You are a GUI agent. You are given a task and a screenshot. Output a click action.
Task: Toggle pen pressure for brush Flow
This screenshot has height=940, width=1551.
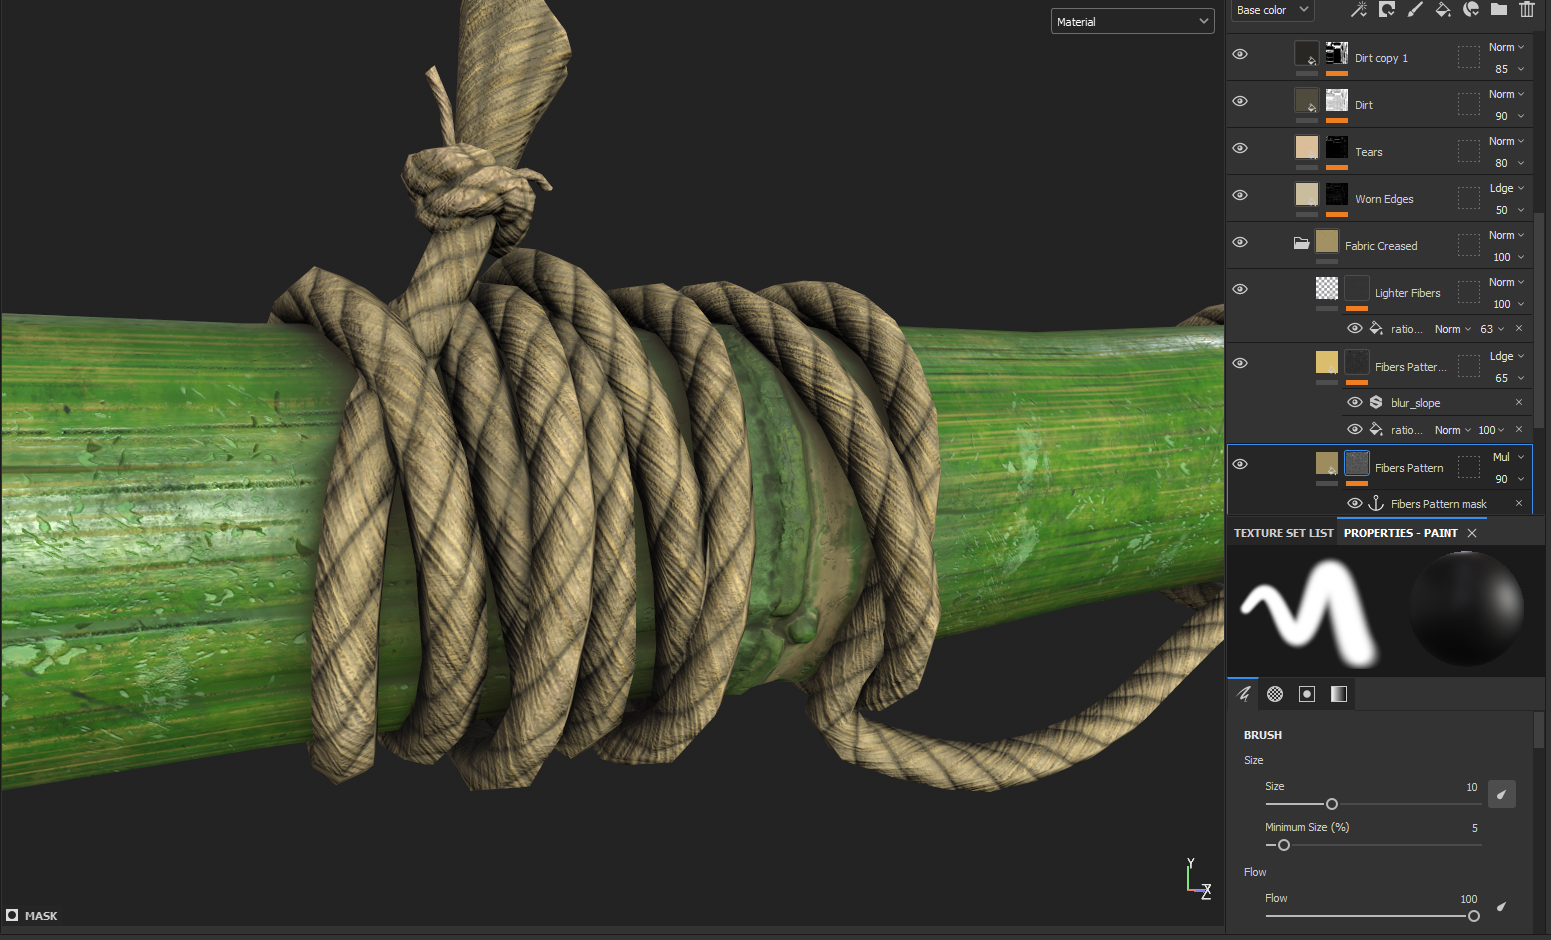click(1501, 907)
